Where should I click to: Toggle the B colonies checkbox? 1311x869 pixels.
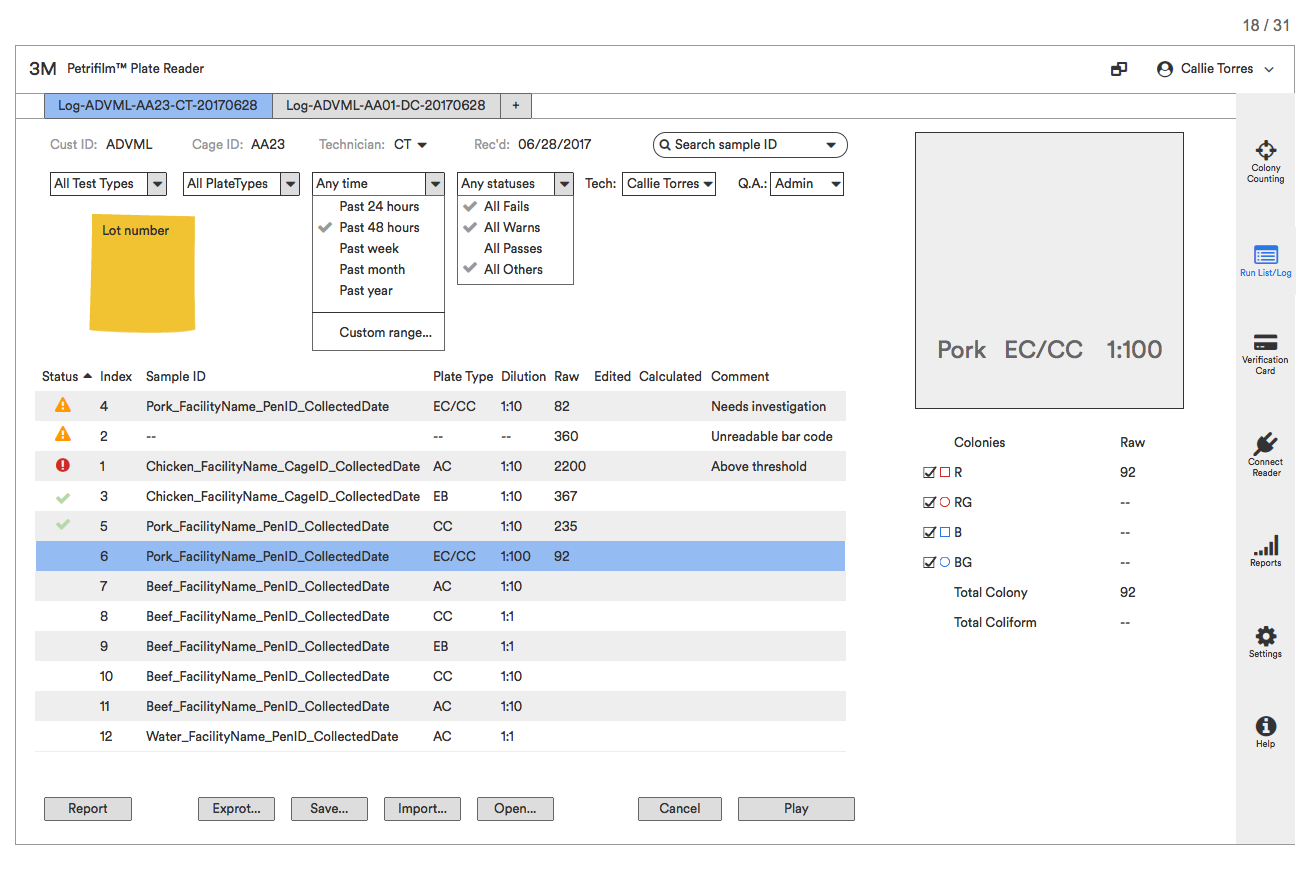coord(930,532)
